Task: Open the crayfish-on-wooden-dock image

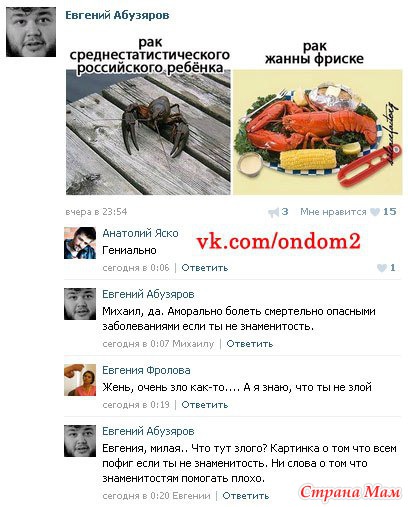Action: 148,132
